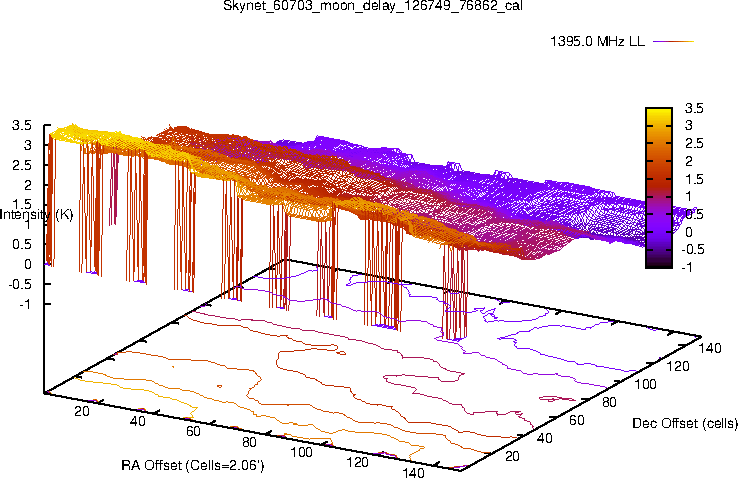Screen dimensions: 738x478
Task: Click the Dec offset tick label 60
Action: (x=577, y=420)
